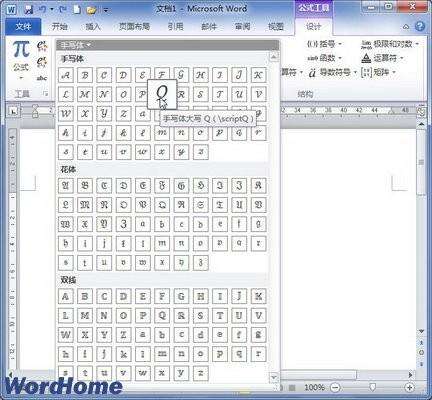Insert Fraktur capital M symbol
432x400 pixels.
tap(85, 205)
